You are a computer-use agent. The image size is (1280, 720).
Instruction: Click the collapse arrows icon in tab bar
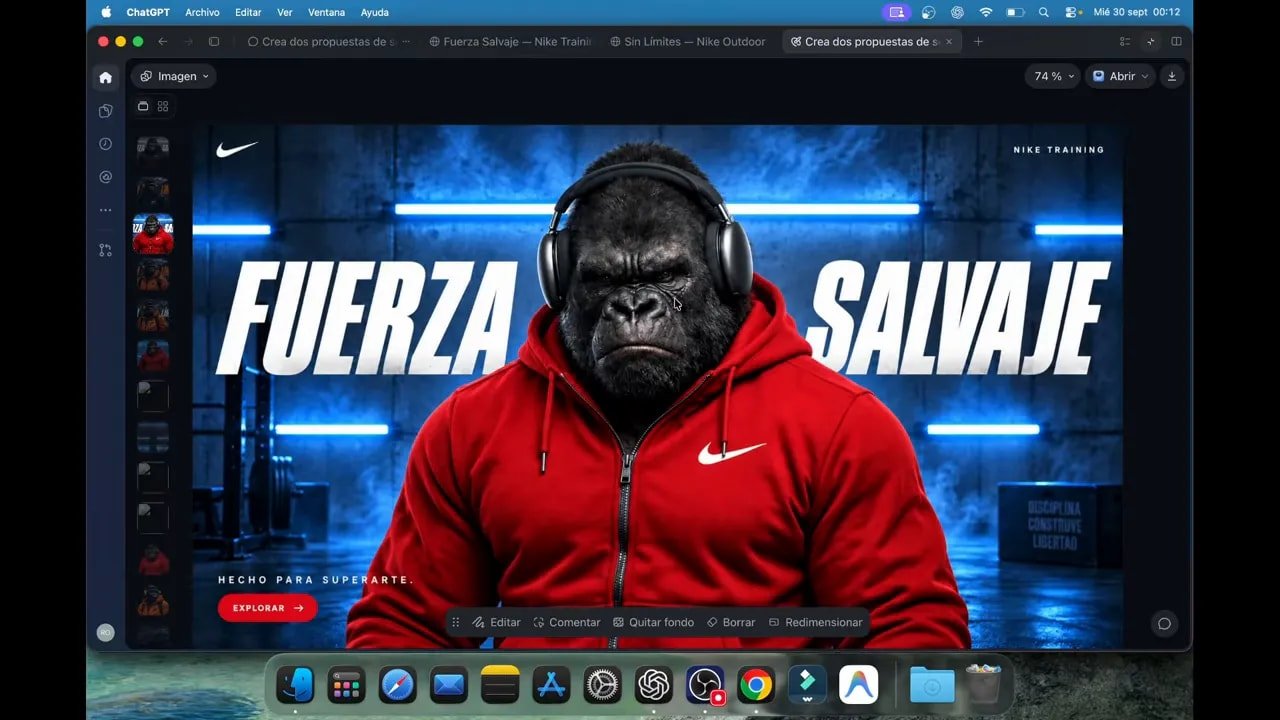[1150, 41]
